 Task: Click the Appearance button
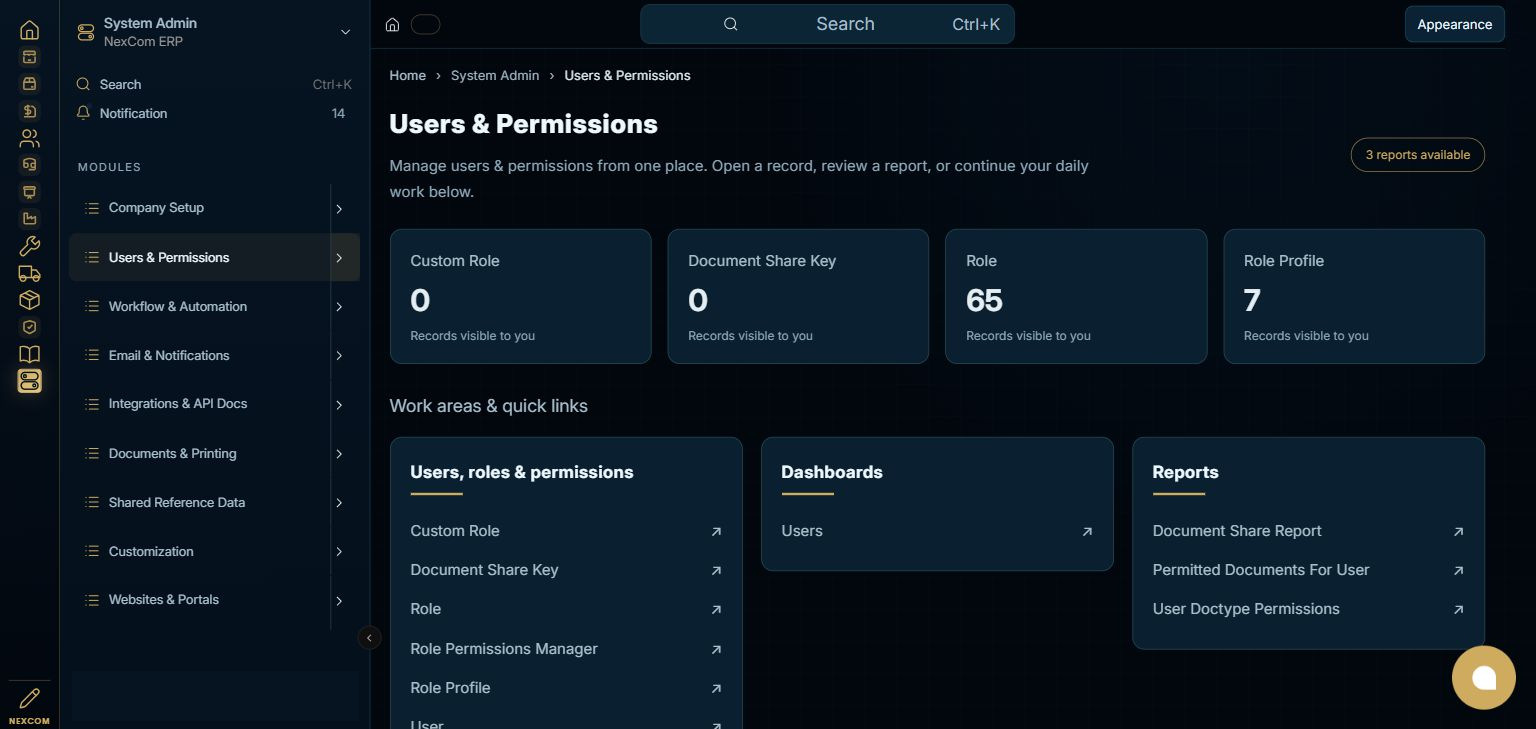point(1454,24)
